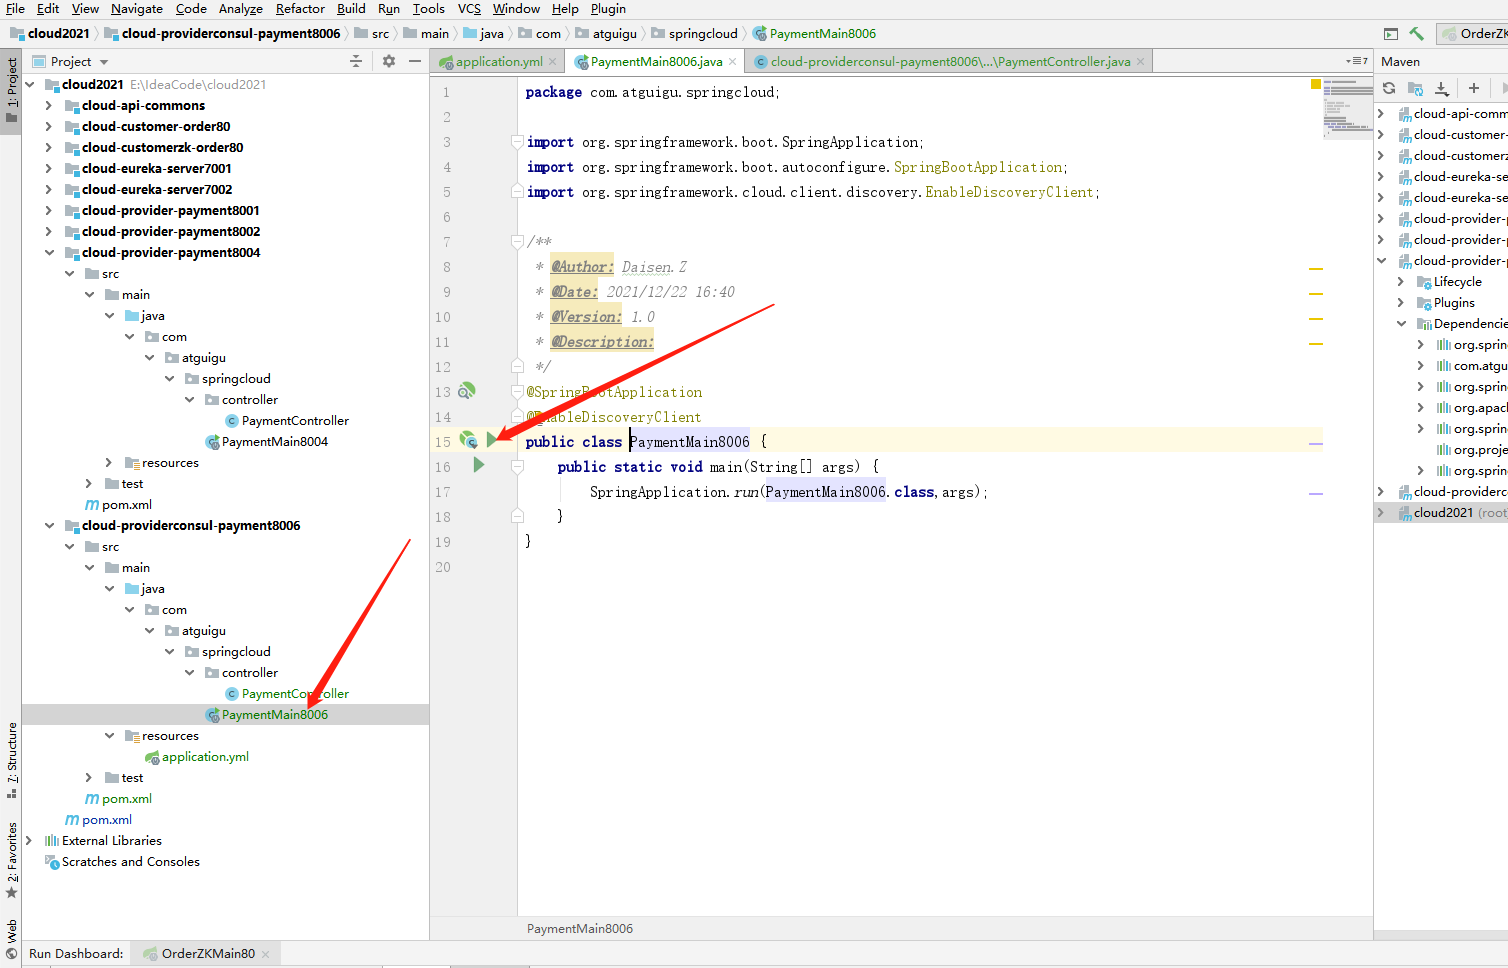The width and height of the screenshot is (1508, 968).
Task: Expand cloud-api-commons in Project tree
Action: point(49,105)
